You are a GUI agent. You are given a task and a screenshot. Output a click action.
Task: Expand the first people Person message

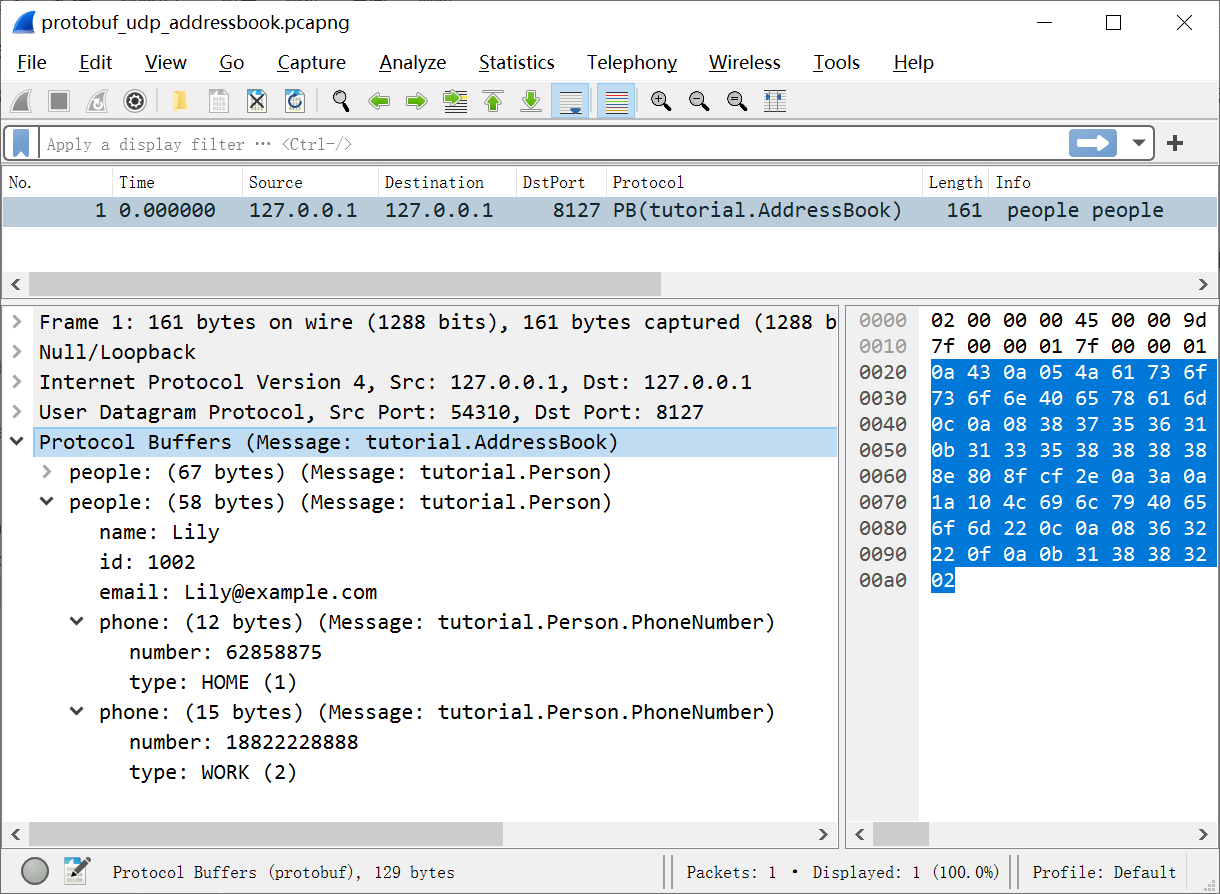click(x=47, y=472)
